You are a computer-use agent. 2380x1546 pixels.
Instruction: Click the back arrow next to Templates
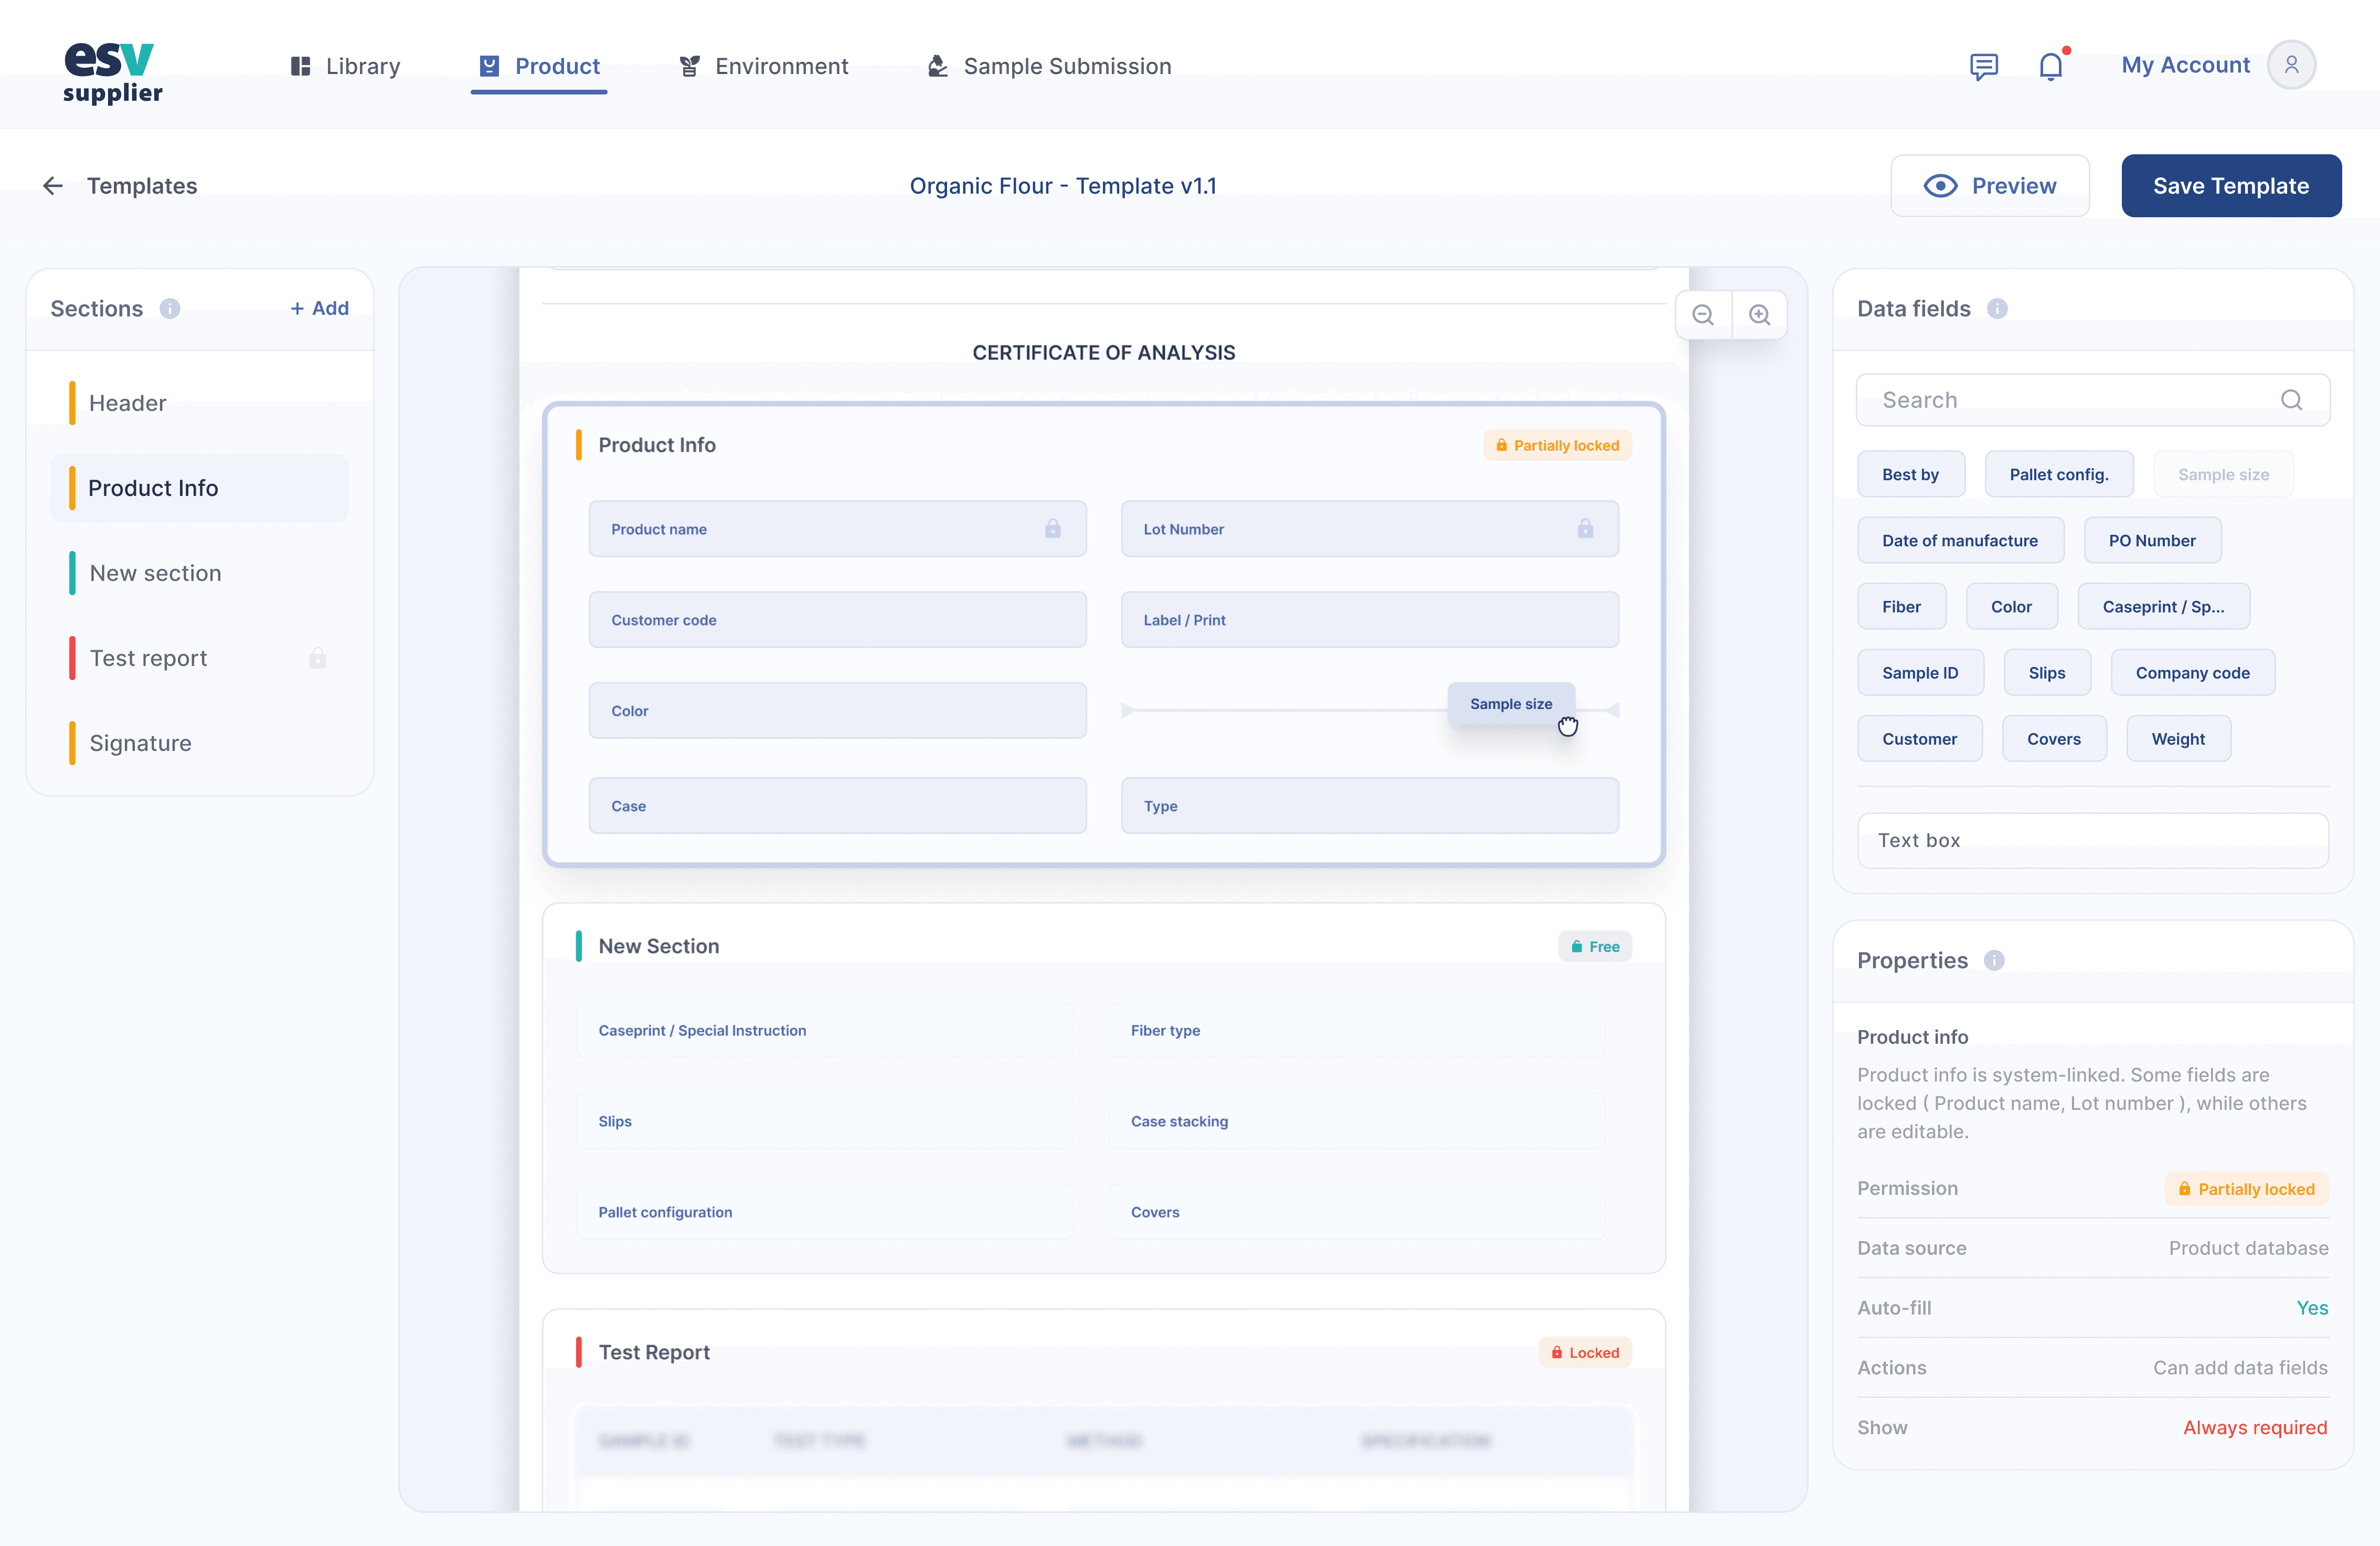click(x=53, y=186)
